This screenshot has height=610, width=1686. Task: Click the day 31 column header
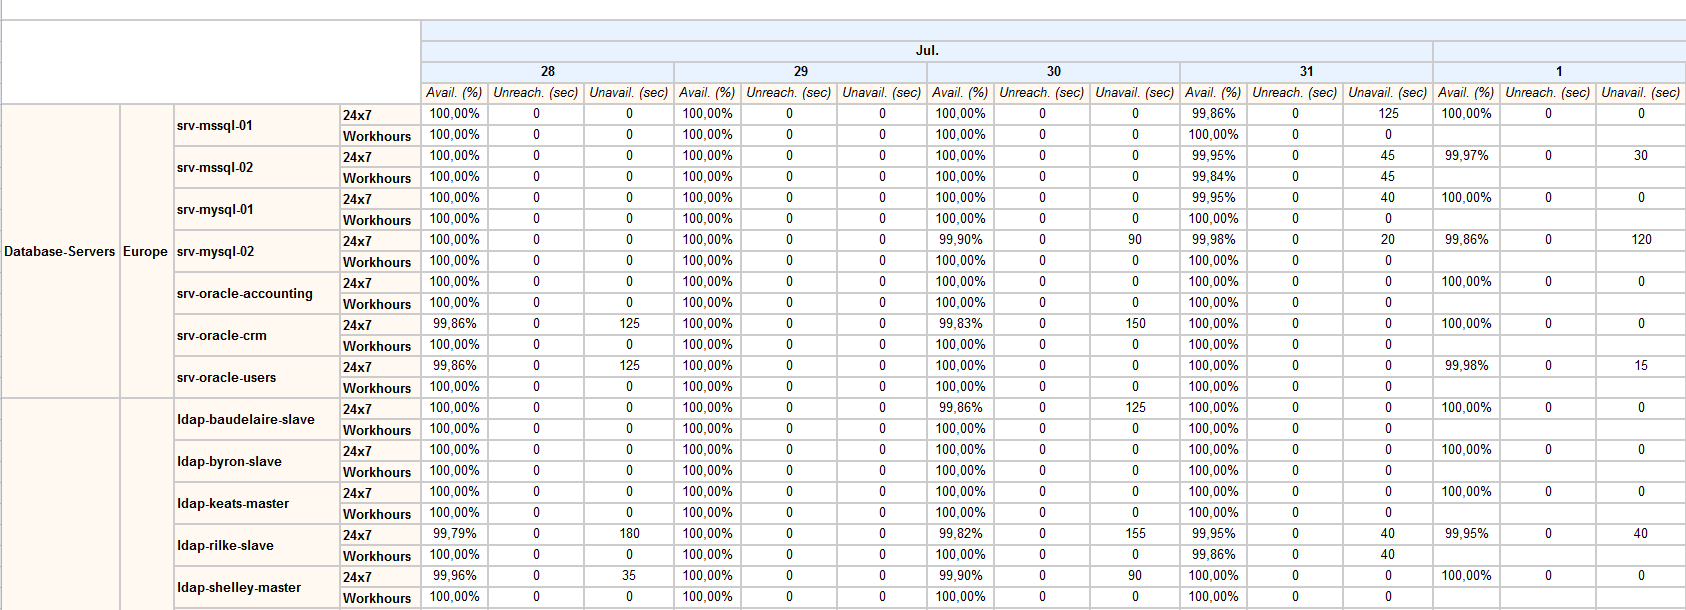point(1306,72)
